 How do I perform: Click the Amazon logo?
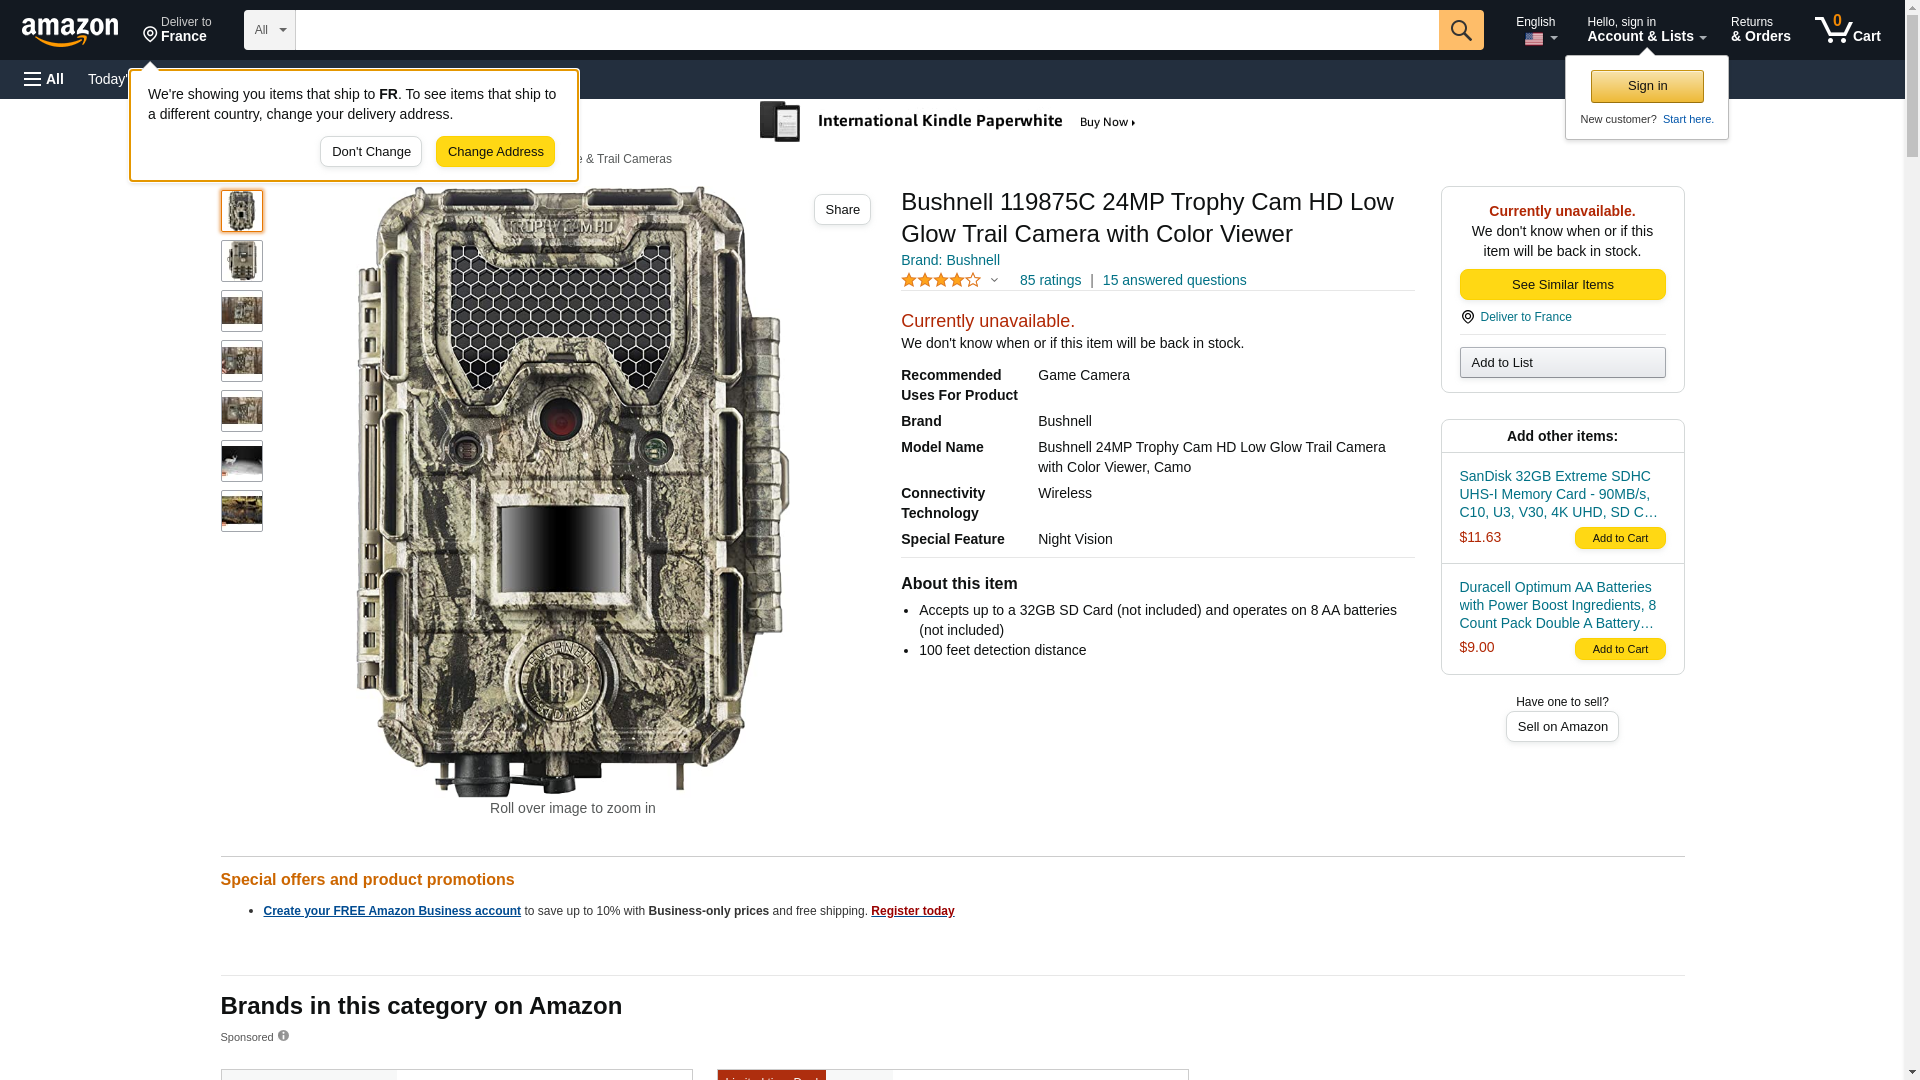70,31
